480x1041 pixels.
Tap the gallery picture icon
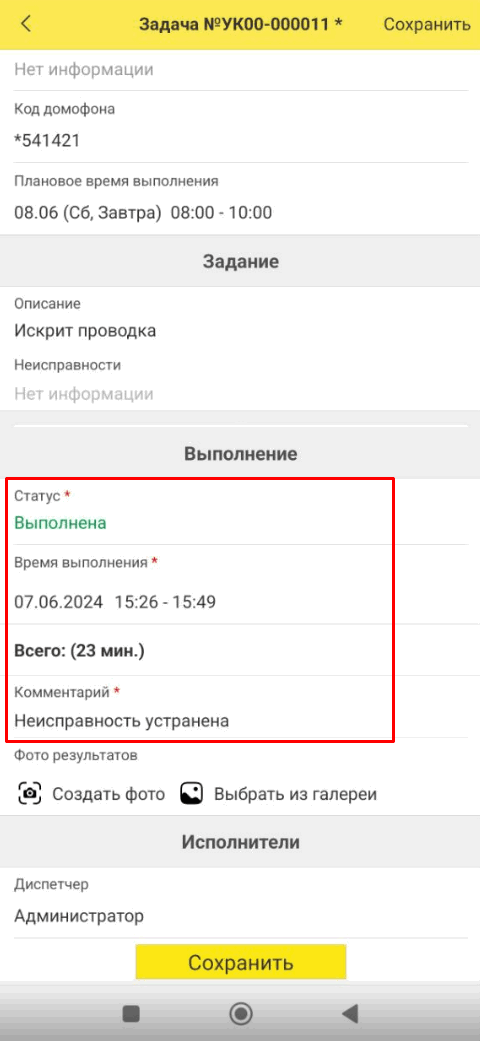coord(191,793)
